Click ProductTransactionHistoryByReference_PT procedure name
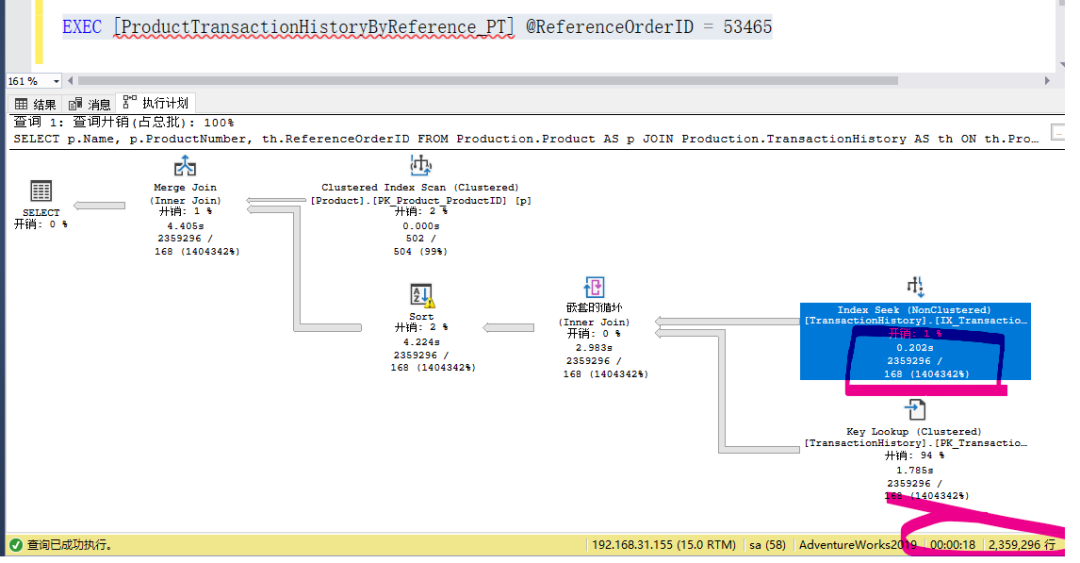The width and height of the screenshot is (1080, 563). 313,27
